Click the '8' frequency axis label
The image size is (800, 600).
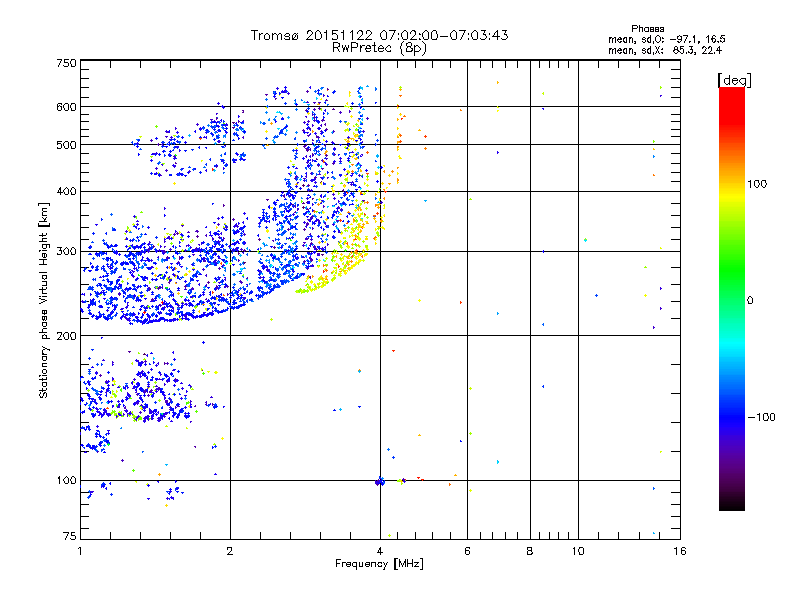[x=530, y=551]
